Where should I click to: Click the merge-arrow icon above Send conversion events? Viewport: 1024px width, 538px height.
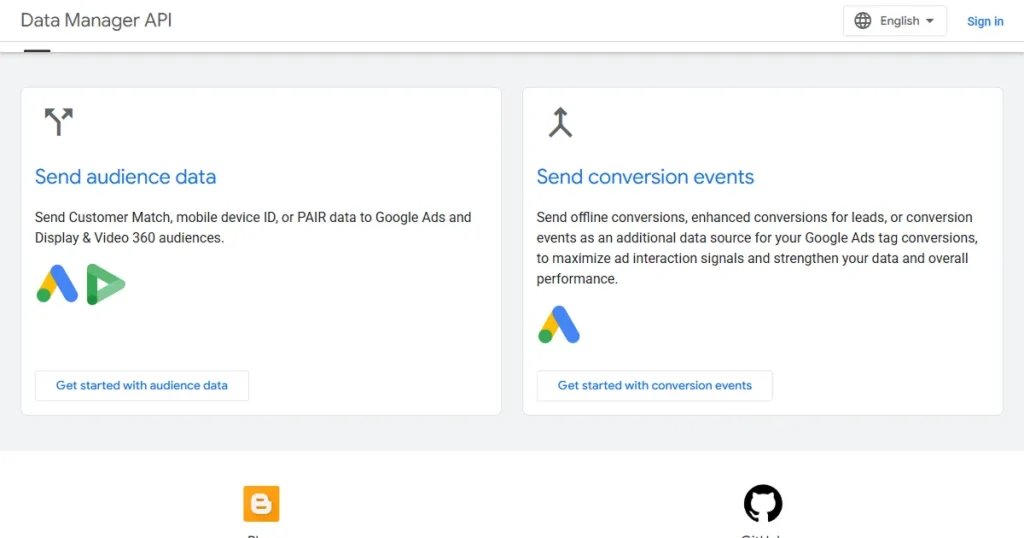coord(560,122)
